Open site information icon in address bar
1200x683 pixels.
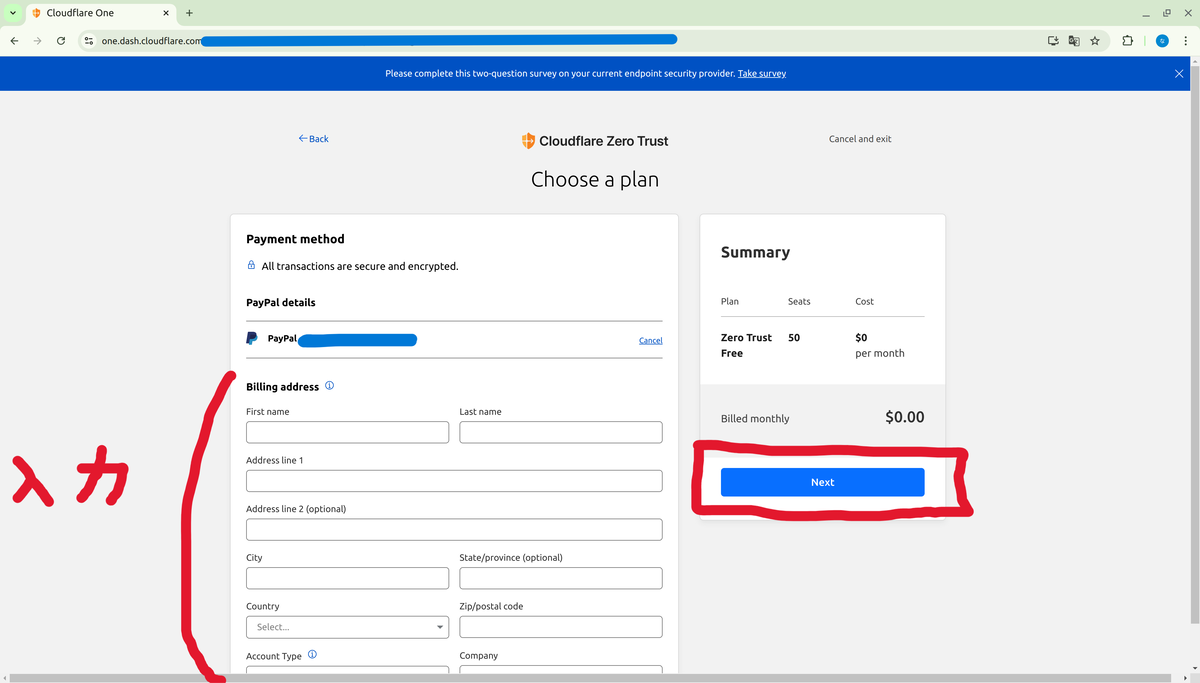89,41
